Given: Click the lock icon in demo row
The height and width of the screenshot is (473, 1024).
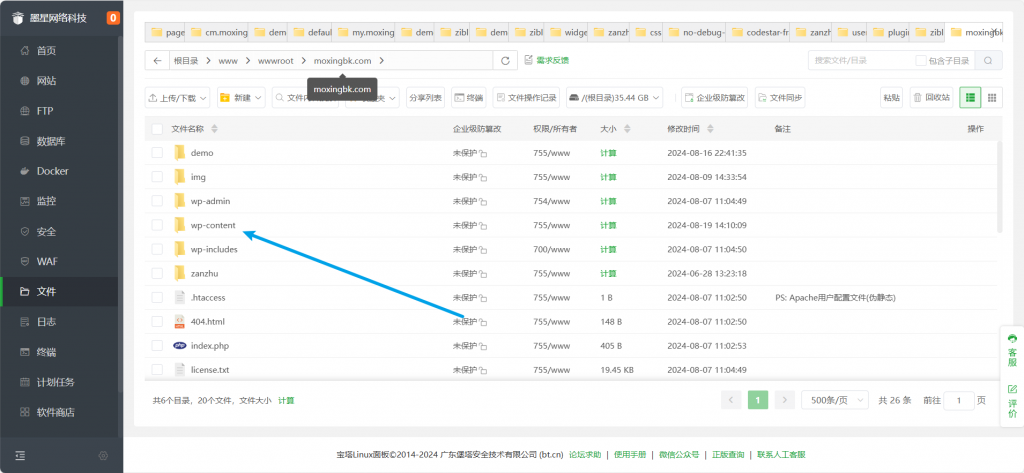Looking at the screenshot, I should 483,154.
